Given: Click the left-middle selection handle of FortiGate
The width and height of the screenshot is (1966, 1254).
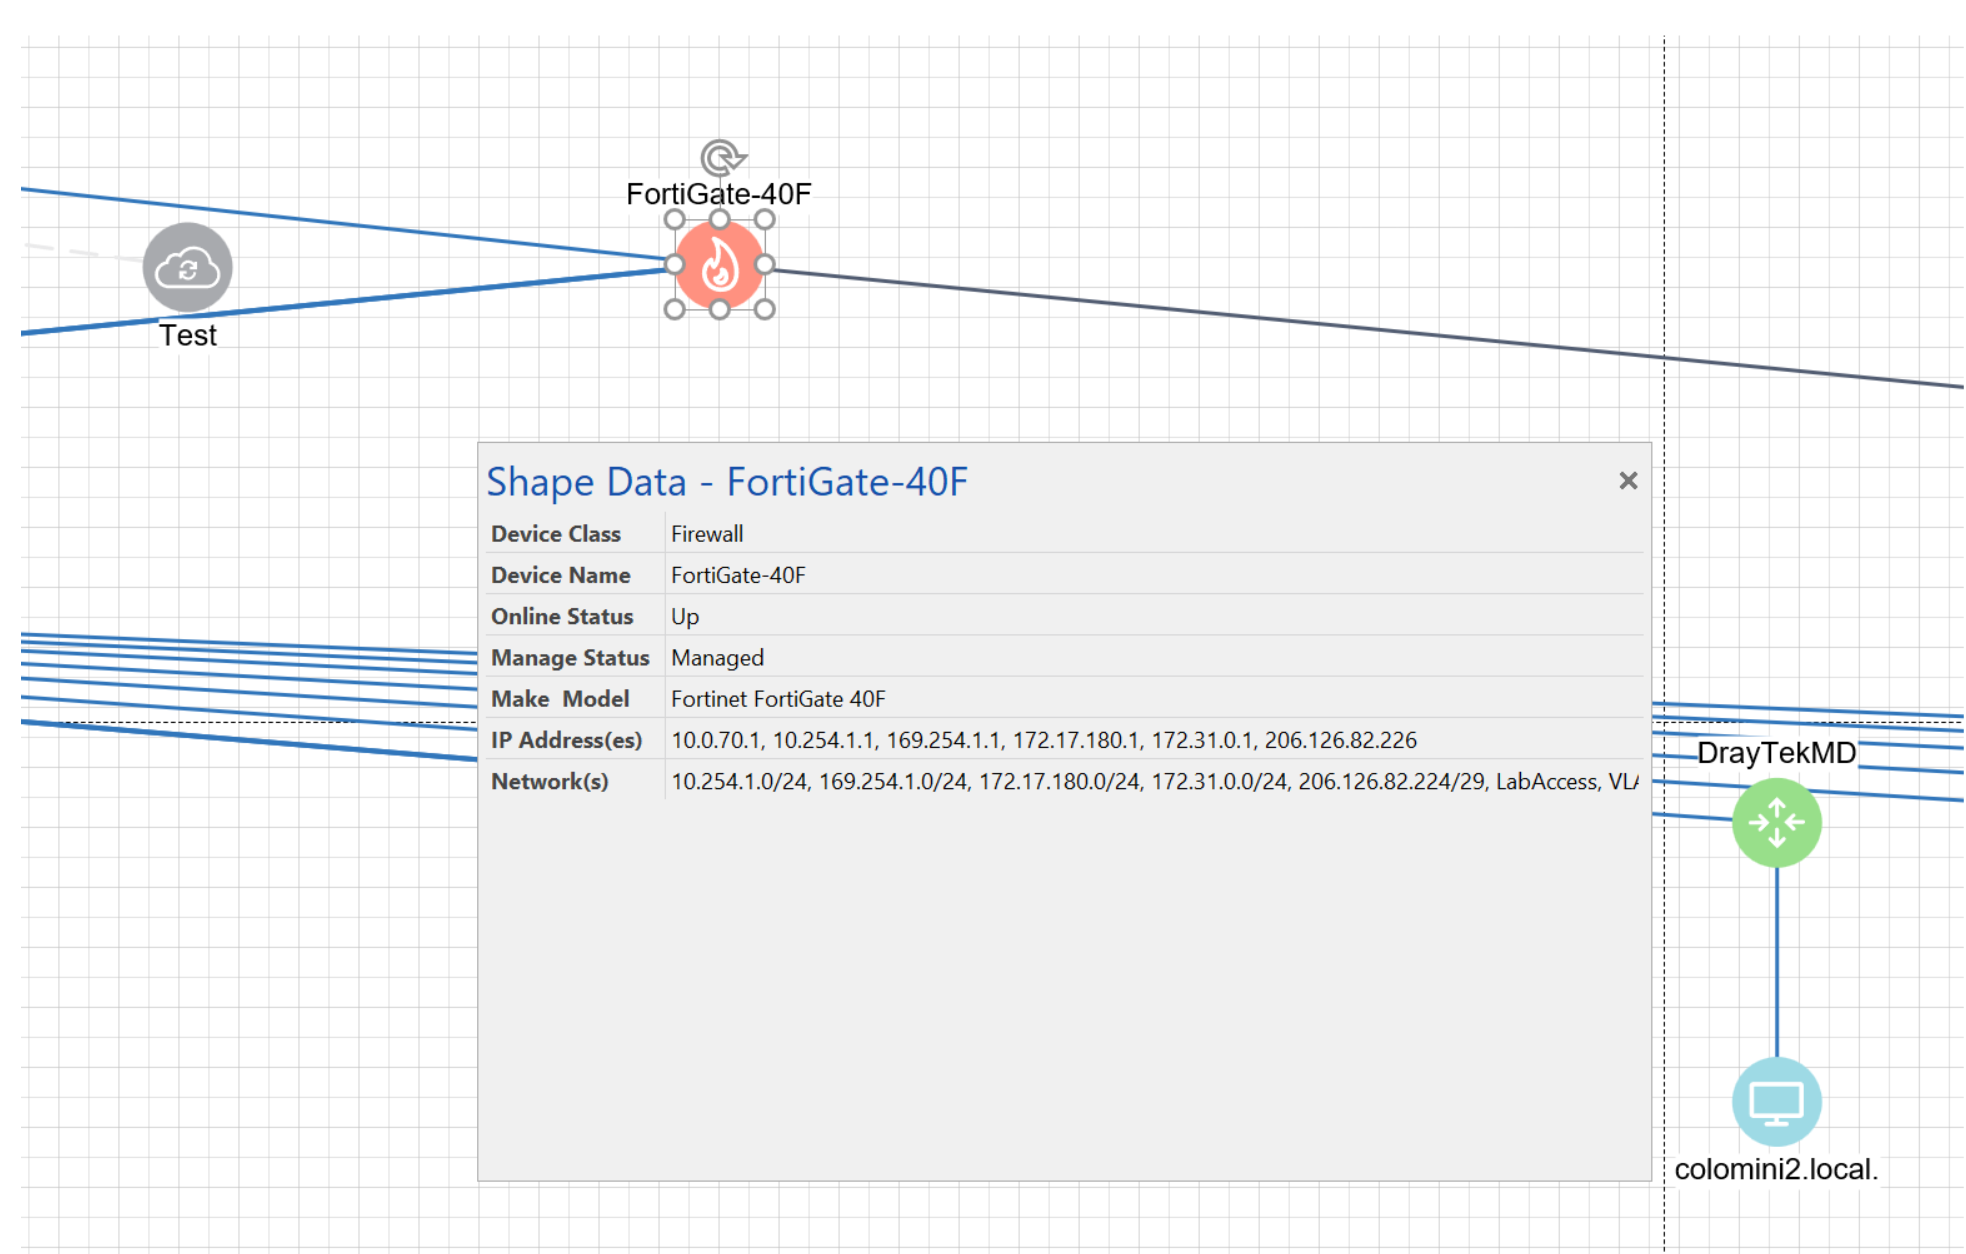Looking at the screenshot, I should pyautogui.click(x=674, y=265).
